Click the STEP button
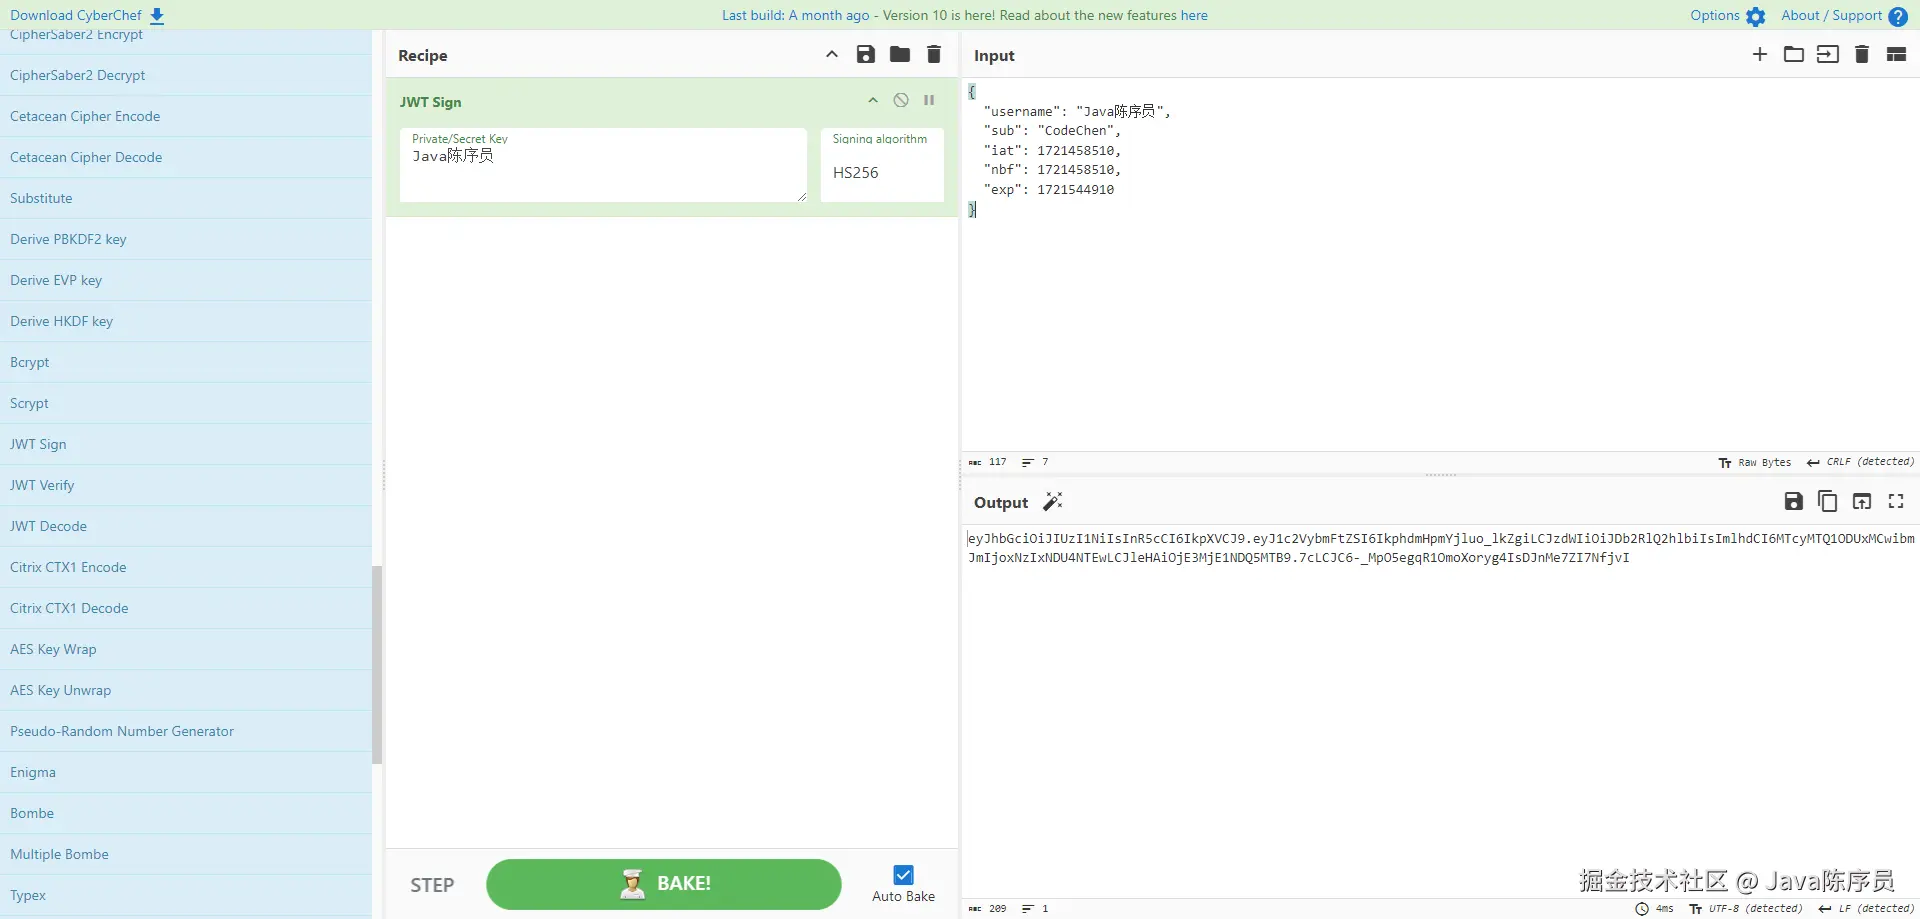Image resolution: width=1920 pixels, height=919 pixels. pos(432,885)
